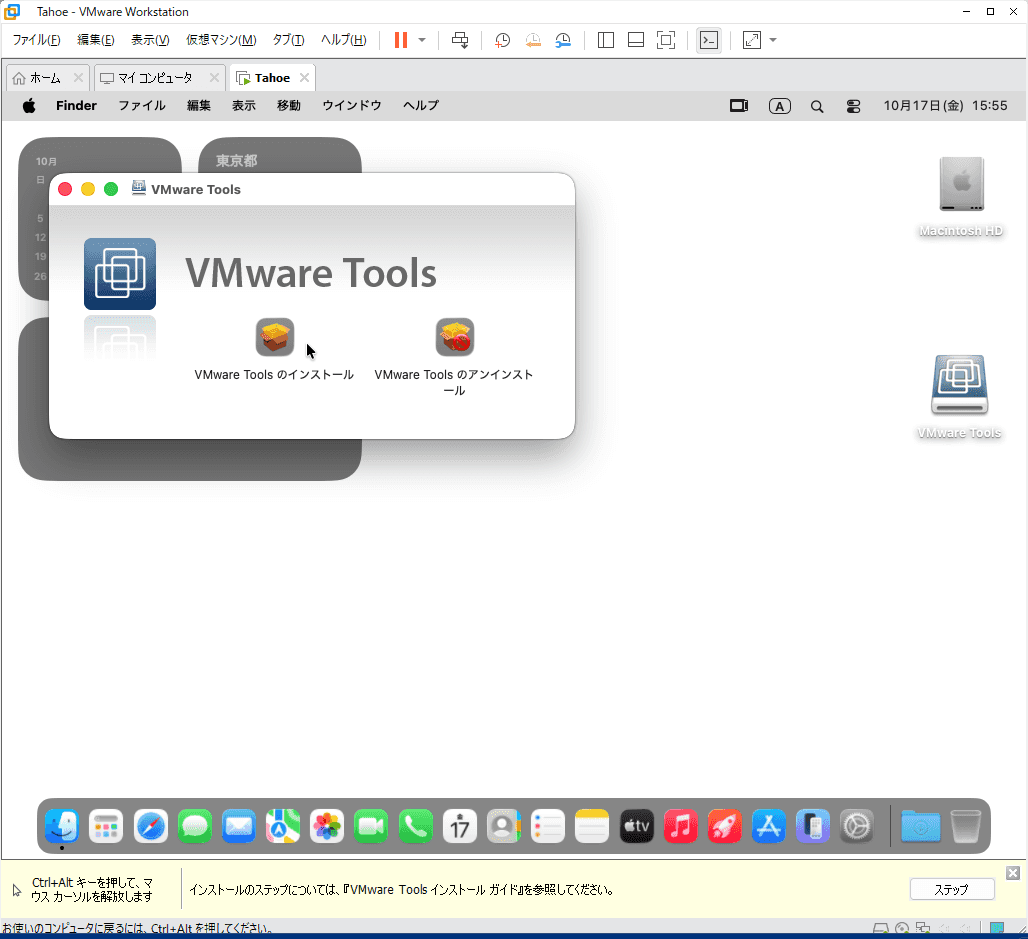Click send Ctrl+Alt+Del toolbar icon

(460, 40)
